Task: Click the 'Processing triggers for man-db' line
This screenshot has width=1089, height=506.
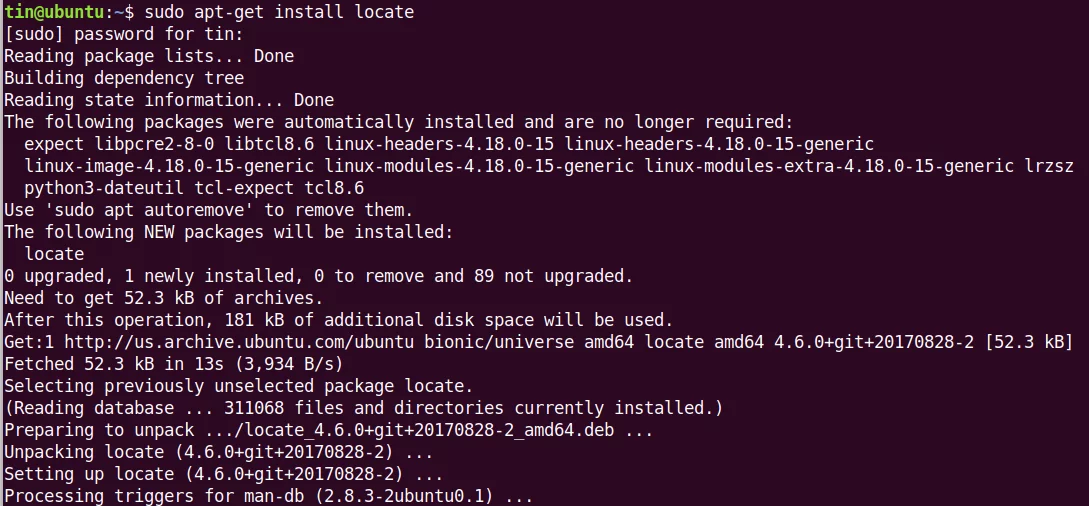Action: click(268, 496)
